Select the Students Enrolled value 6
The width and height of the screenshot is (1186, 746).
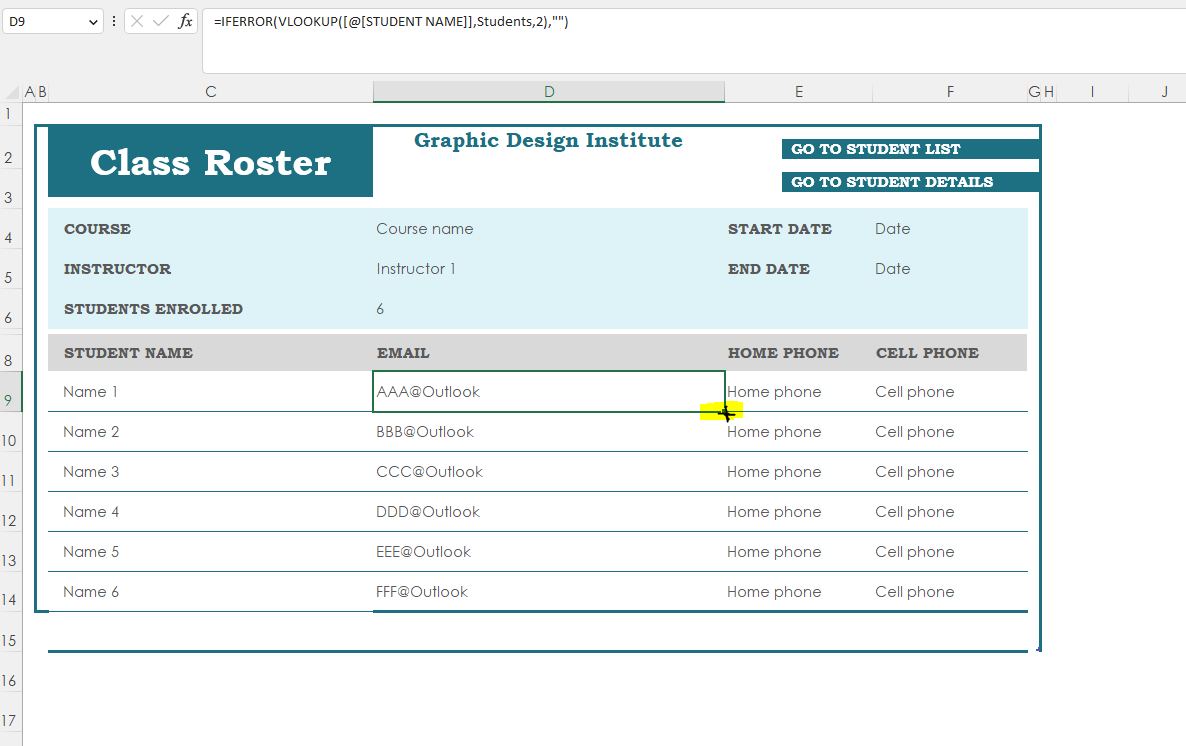(x=549, y=309)
